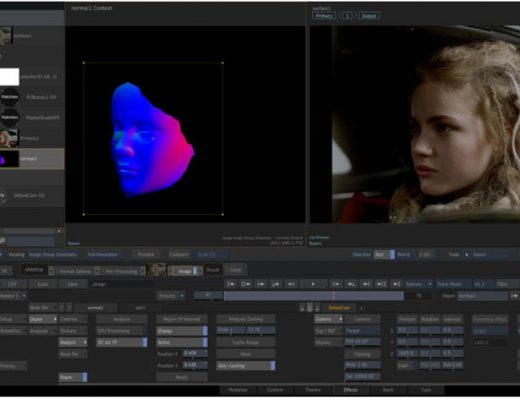Toggle the Selective Axis button

pos(384,254)
